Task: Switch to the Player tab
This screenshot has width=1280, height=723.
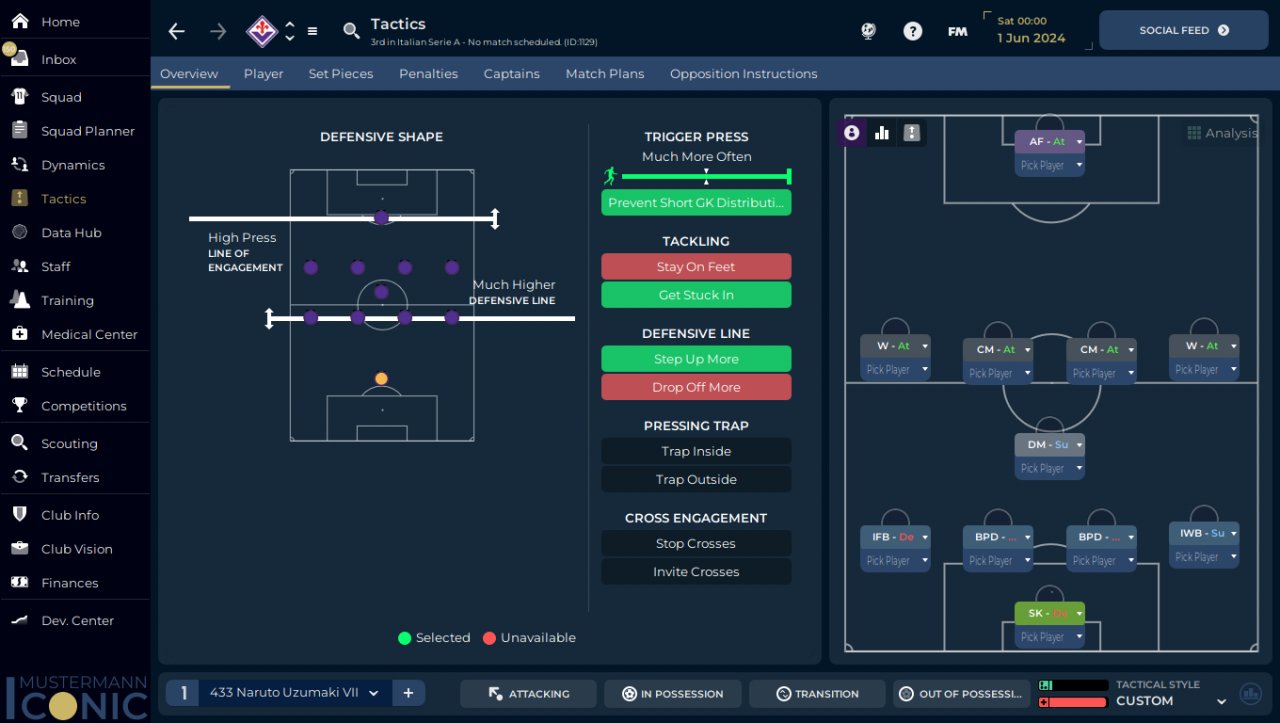Action: [x=264, y=74]
